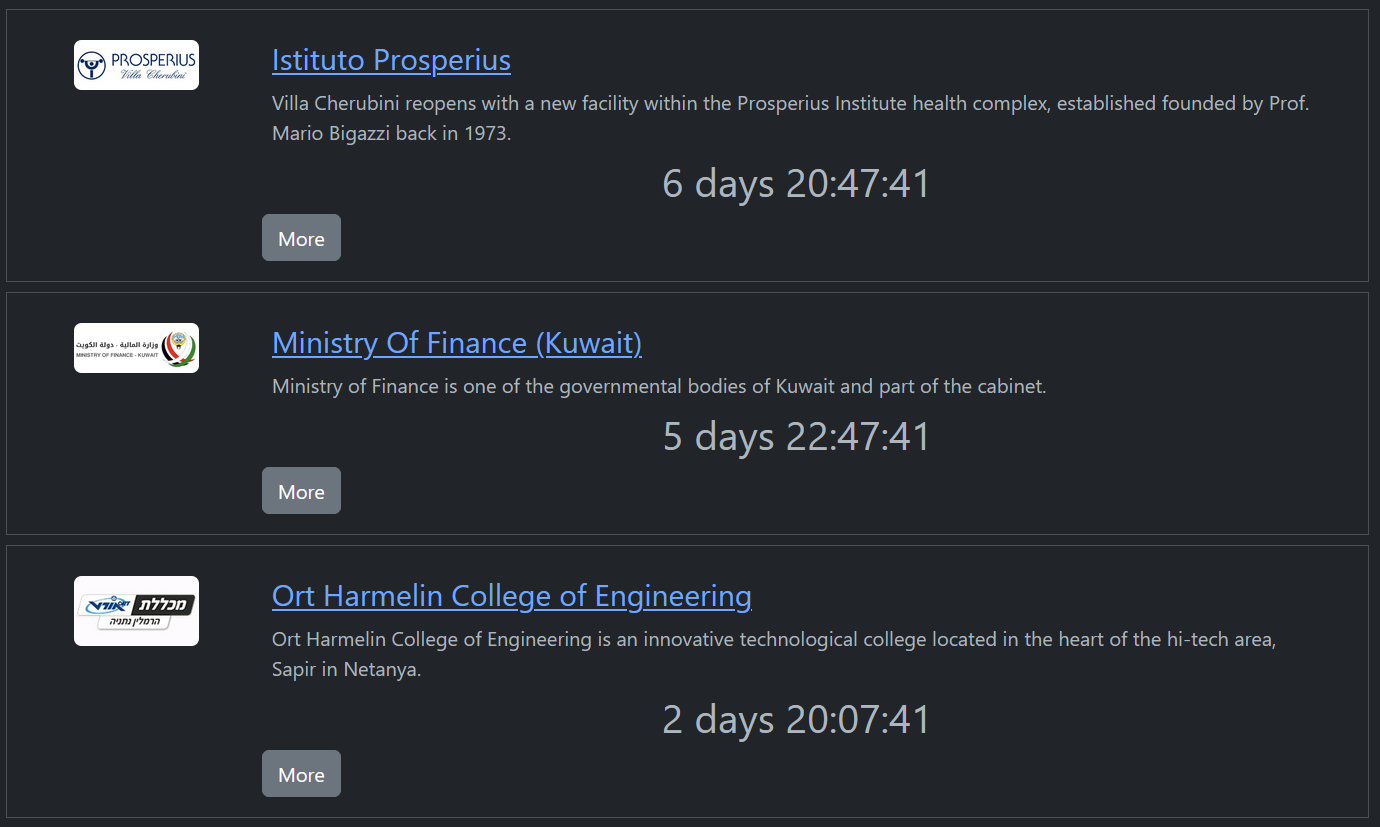Open the Ministry Of Finance (Kuwait) link

[456, 343]
